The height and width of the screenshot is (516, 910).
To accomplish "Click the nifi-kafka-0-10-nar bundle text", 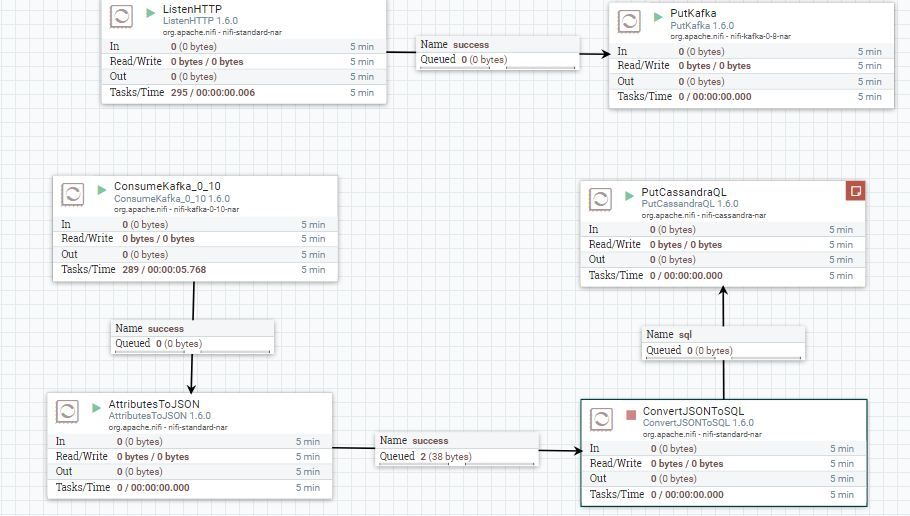I will (x=207, y=209).
